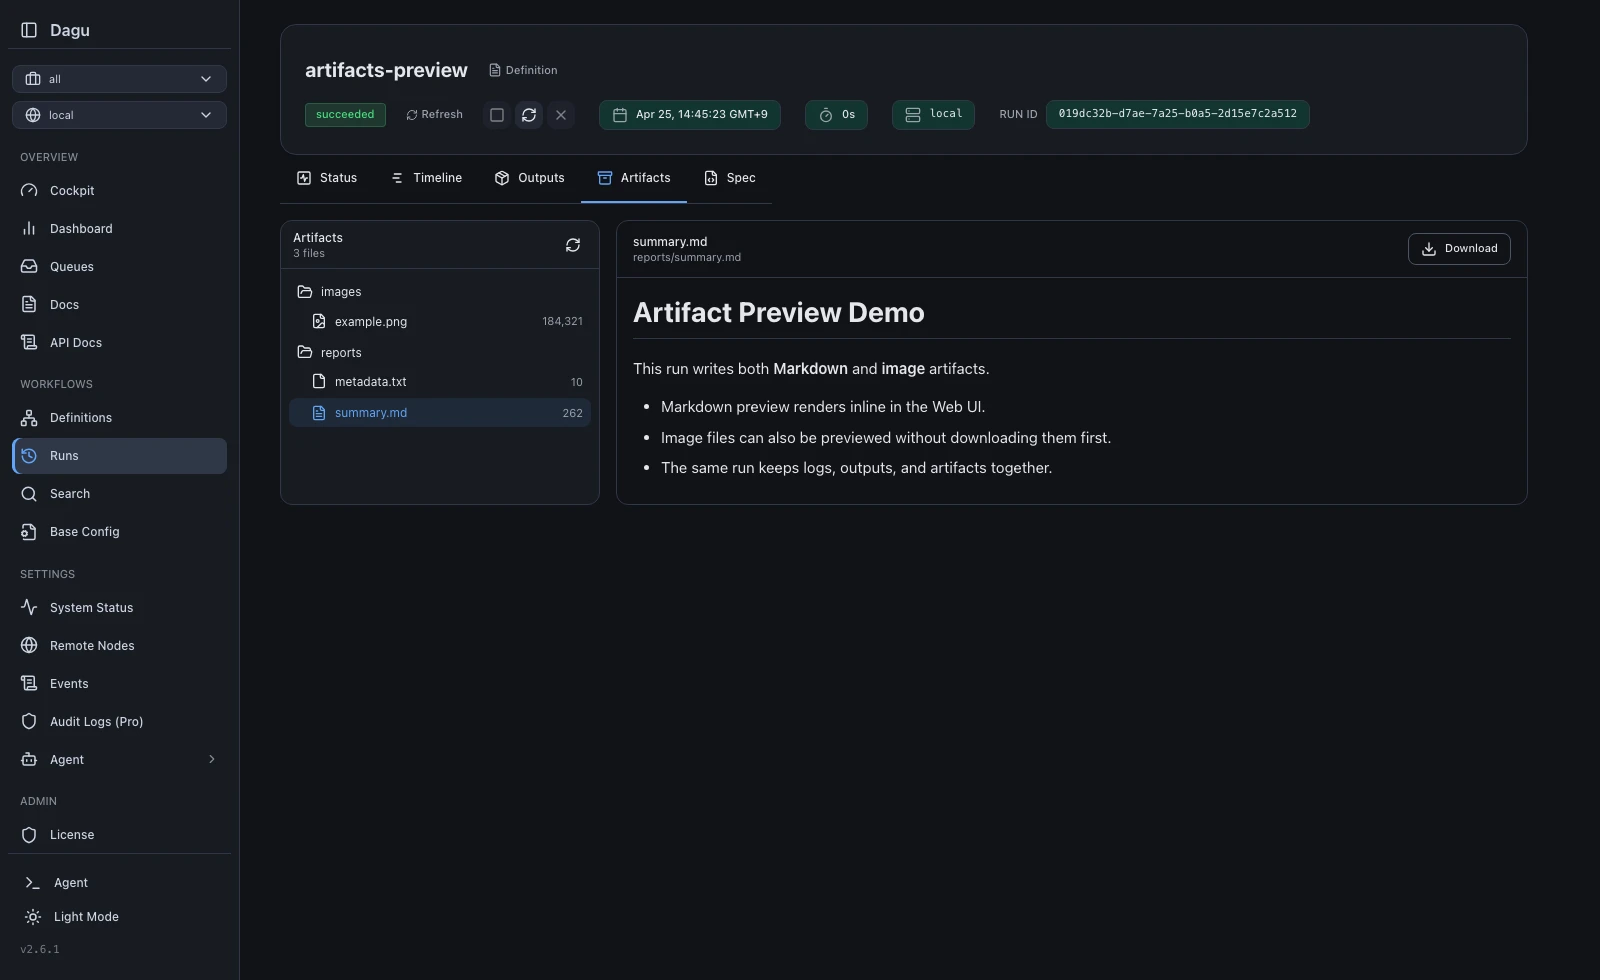Click the stop run square icon
1600x980 pixels.
point(497,115)
